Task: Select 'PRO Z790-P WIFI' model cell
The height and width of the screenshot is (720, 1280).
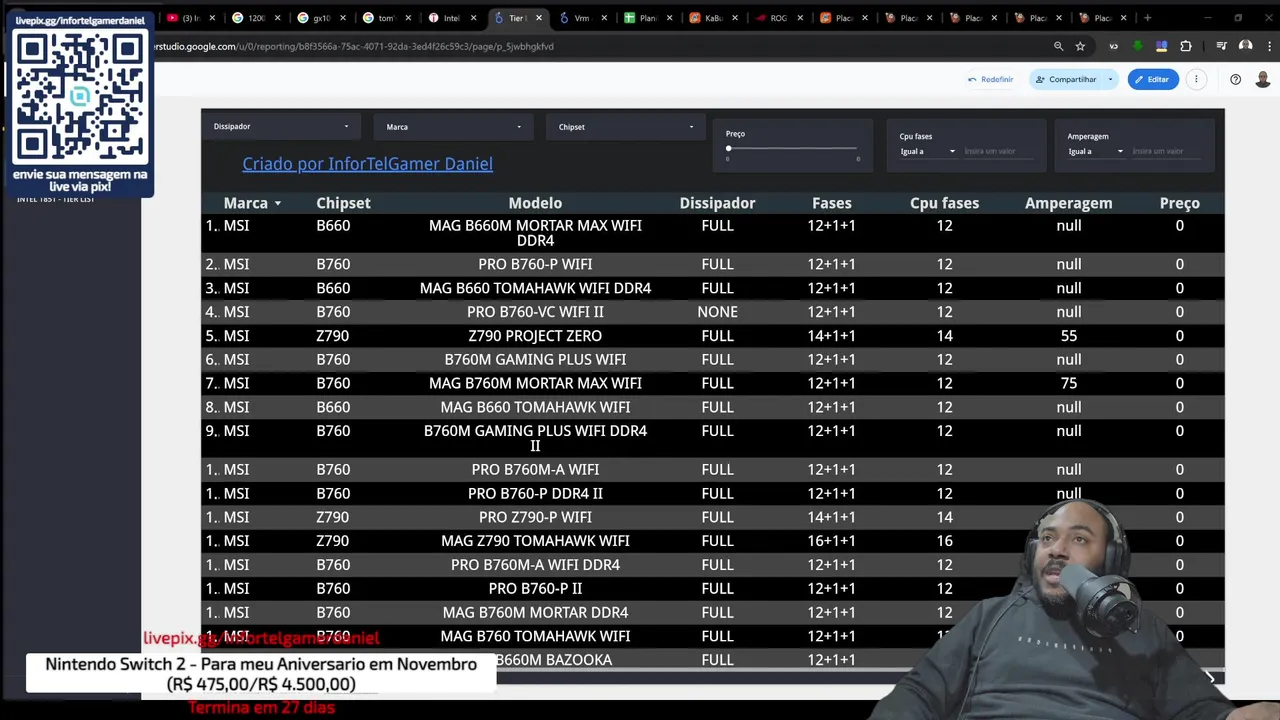Action: (535, 517)
